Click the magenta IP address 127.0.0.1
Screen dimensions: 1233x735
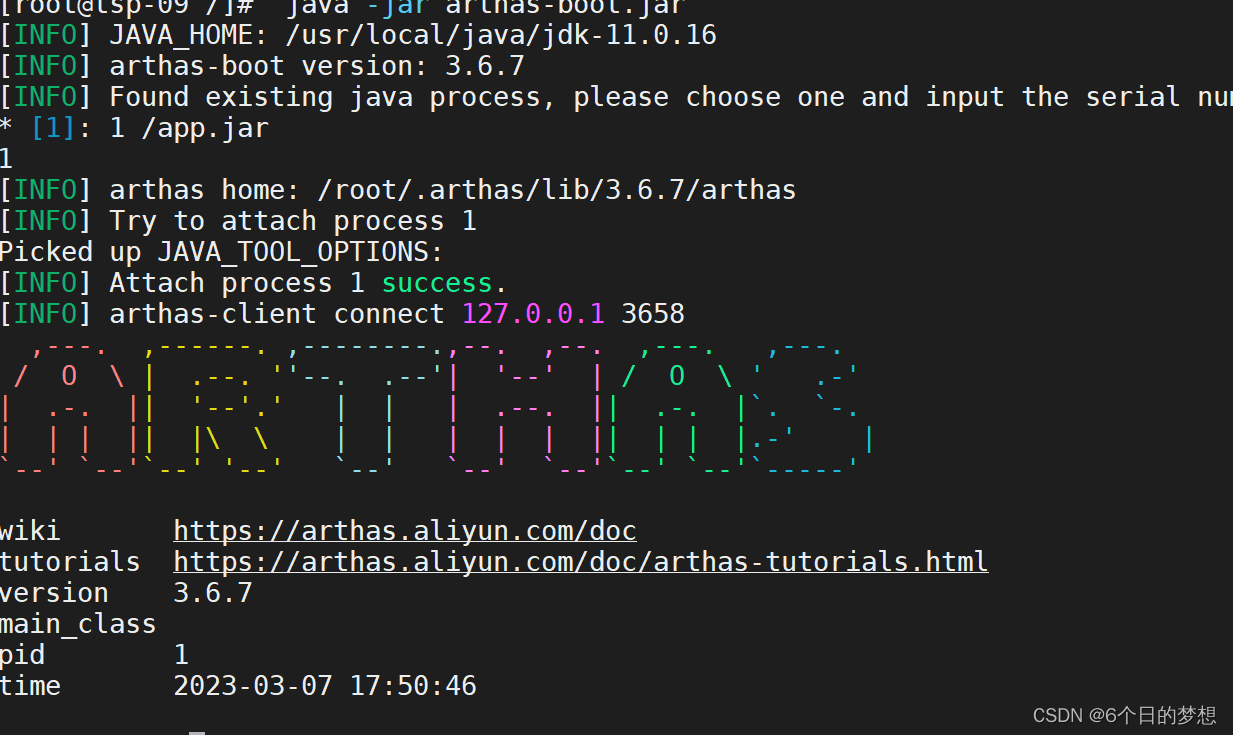pos(533,315)
